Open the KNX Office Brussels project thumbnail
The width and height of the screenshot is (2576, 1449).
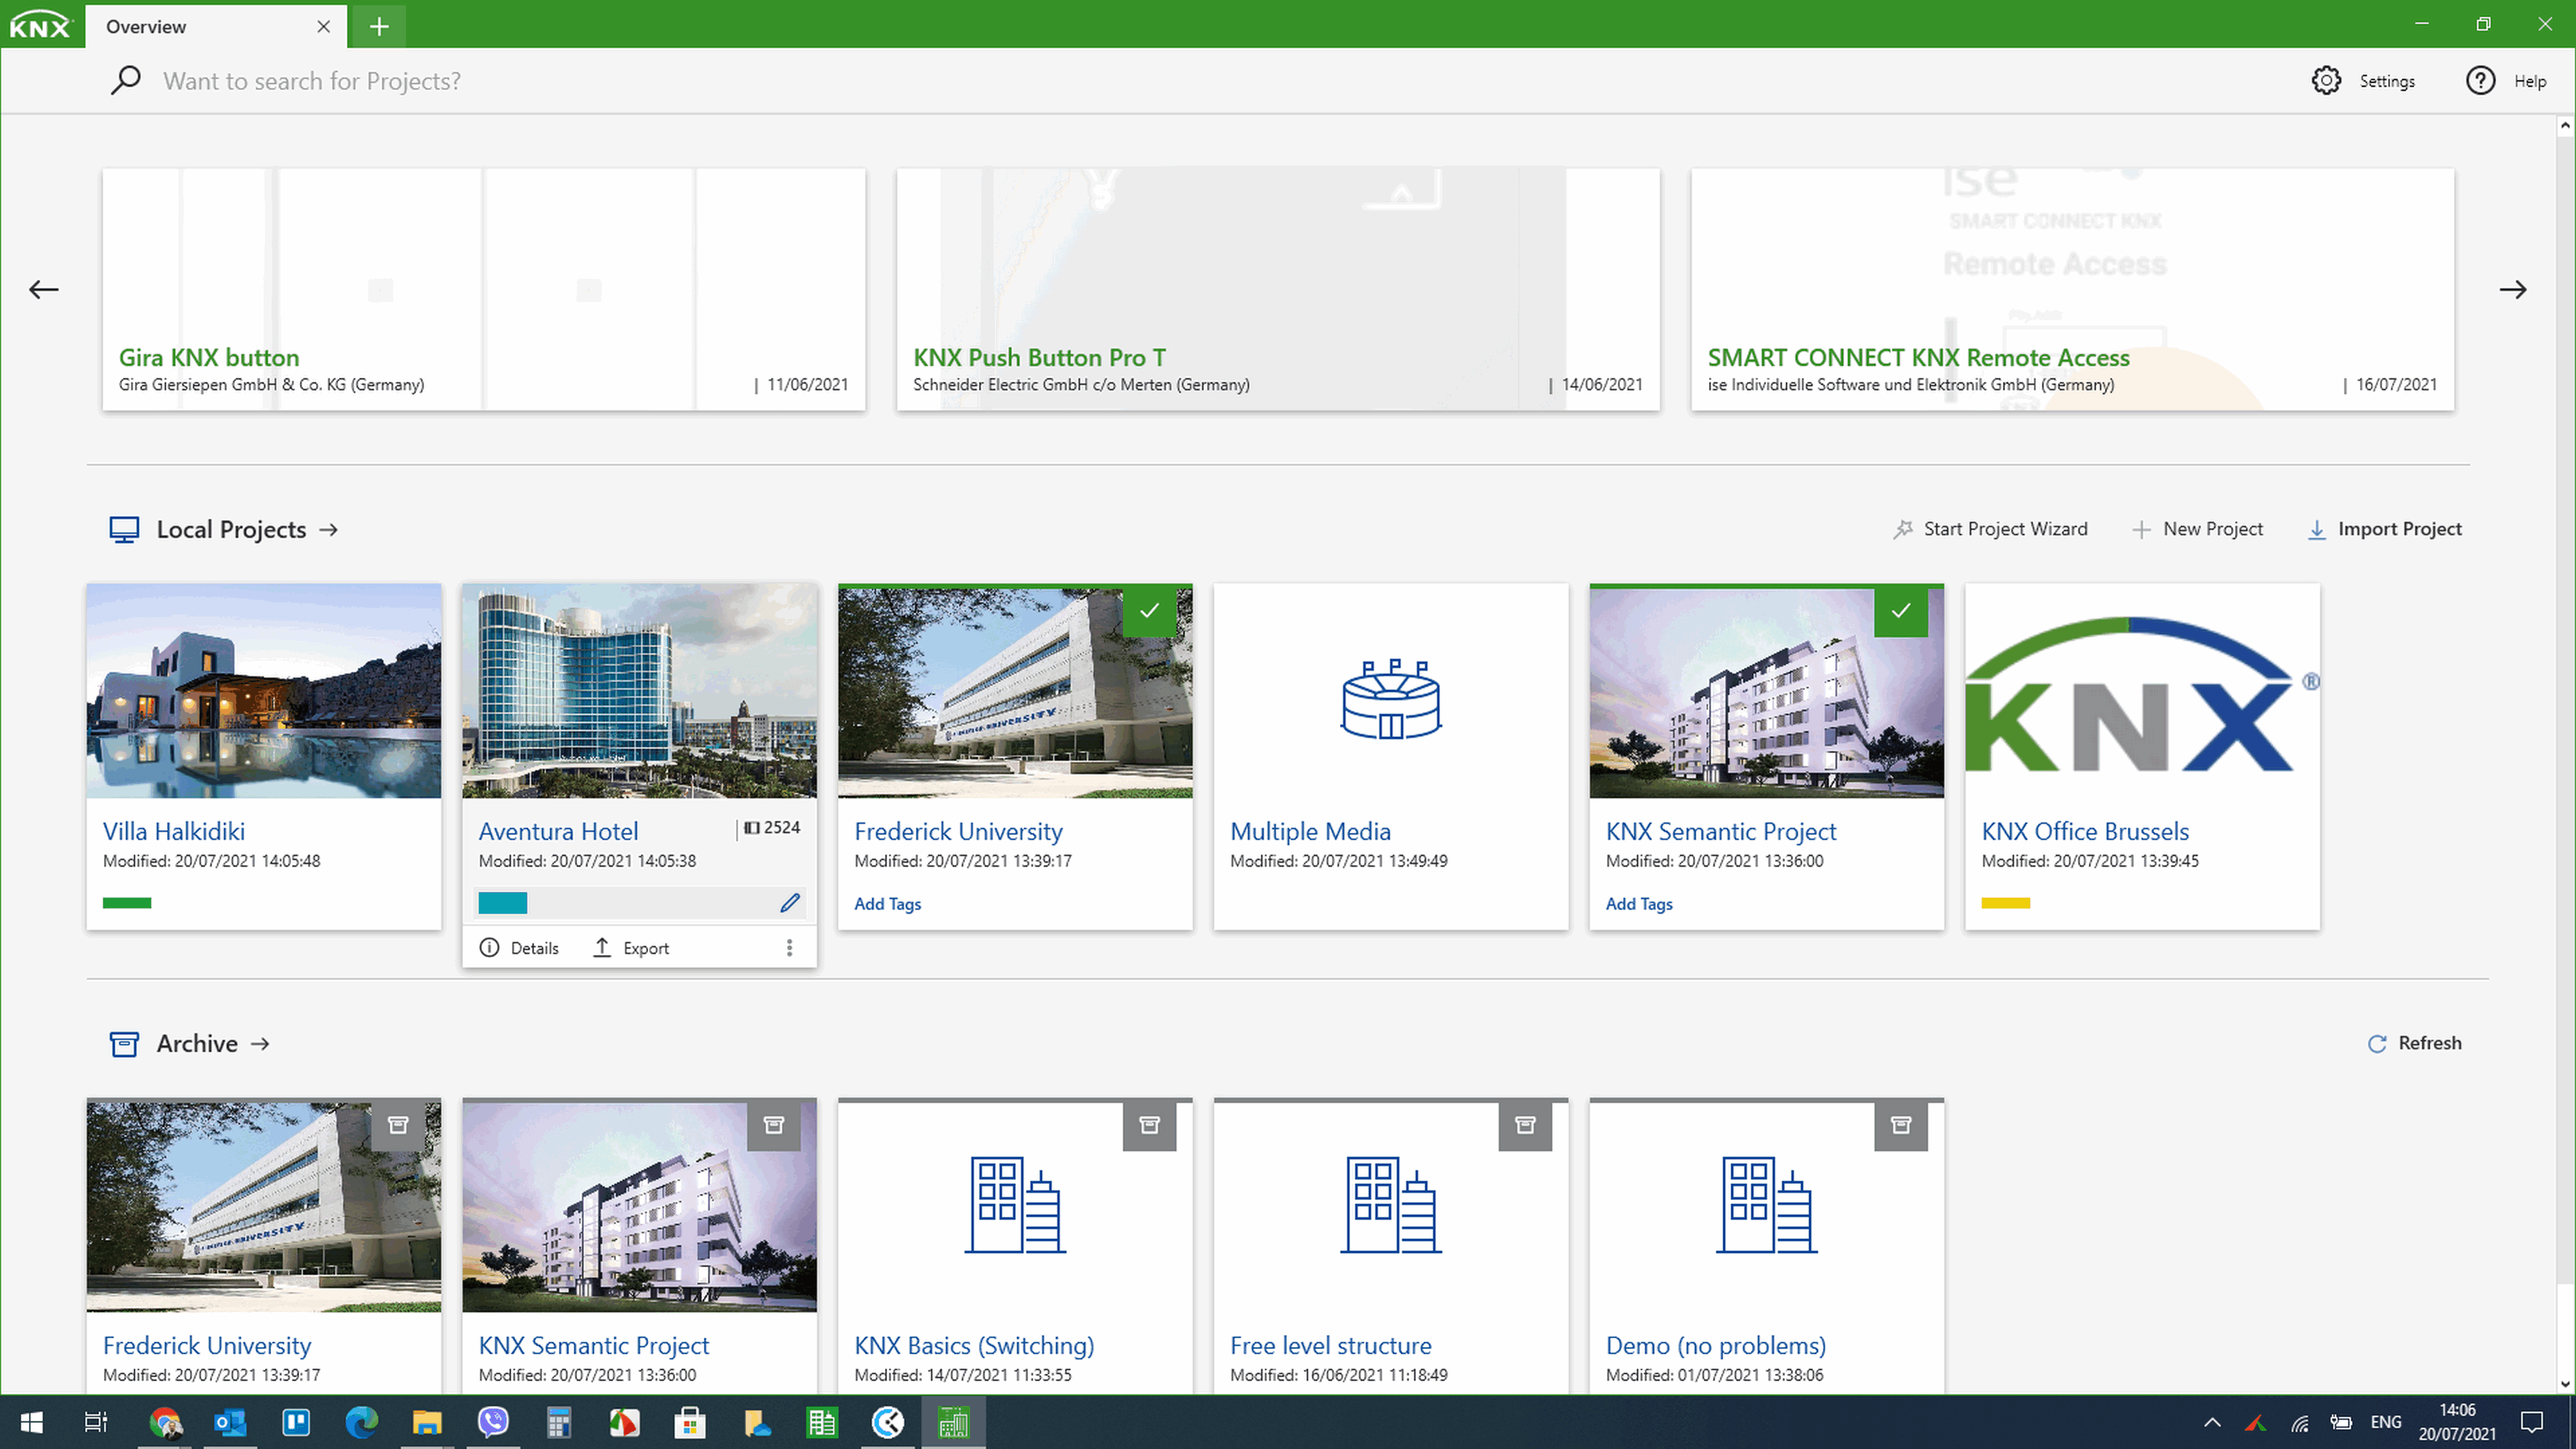(x=2142, y=691)
